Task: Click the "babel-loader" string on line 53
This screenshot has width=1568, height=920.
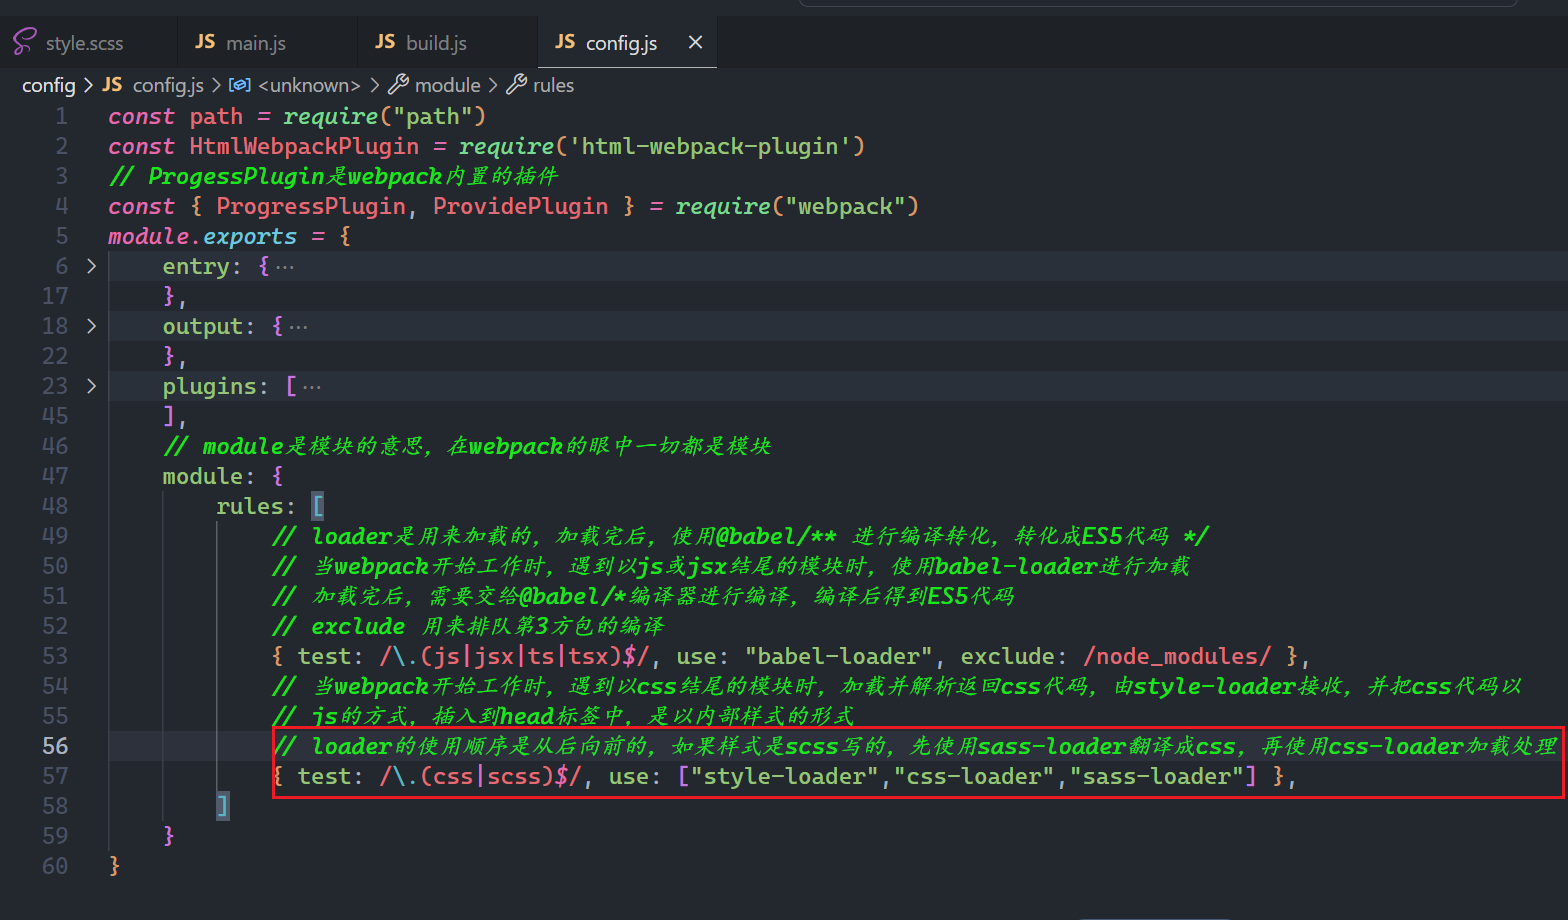Action: (838, 656)
